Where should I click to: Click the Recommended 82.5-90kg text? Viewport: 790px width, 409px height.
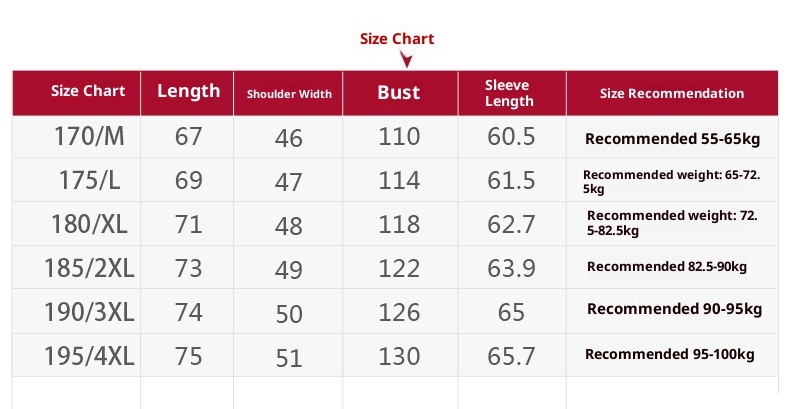pyautogui.click(x=667, y=266)
